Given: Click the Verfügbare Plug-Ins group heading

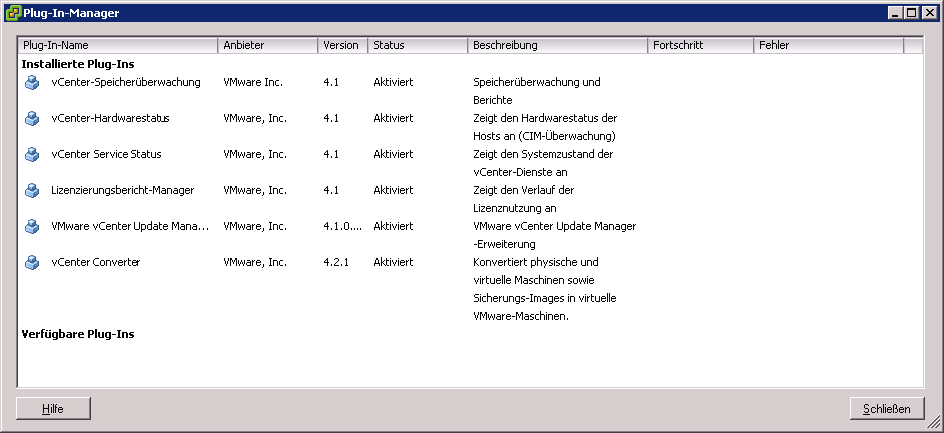Looking at the screenshot, I should click(x=78, y=334).
